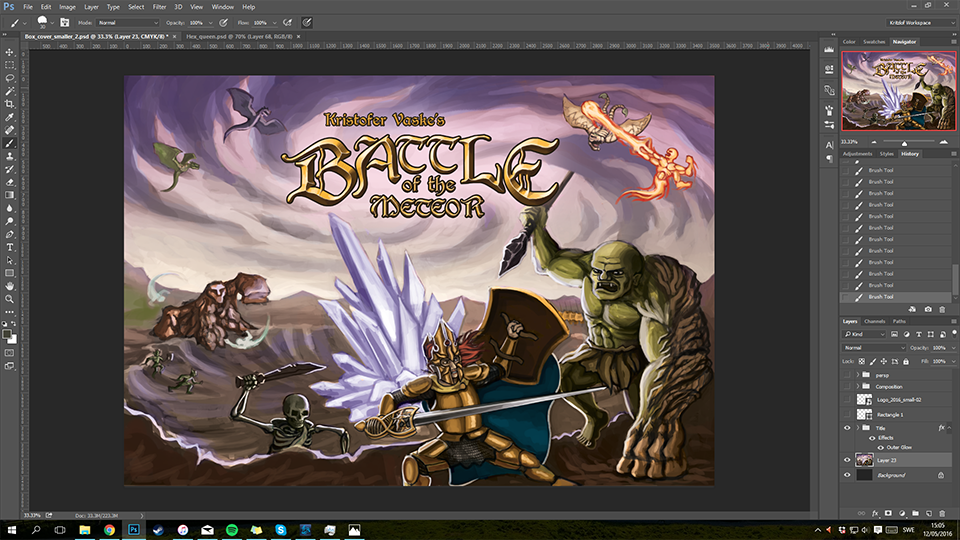This screenshot has width=960, height=540.
Task: Select the Brush tool in toolbox
Action: (x=9, y=143)
